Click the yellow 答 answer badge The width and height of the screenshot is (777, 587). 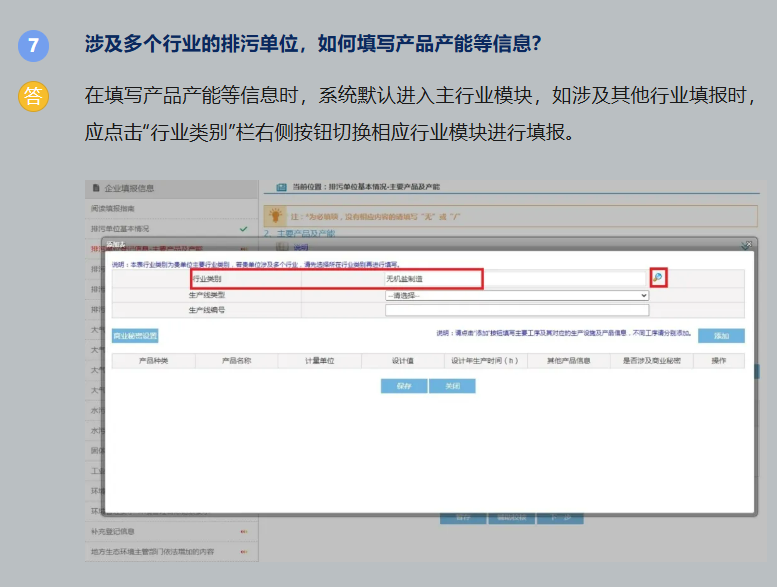(33, 97)
